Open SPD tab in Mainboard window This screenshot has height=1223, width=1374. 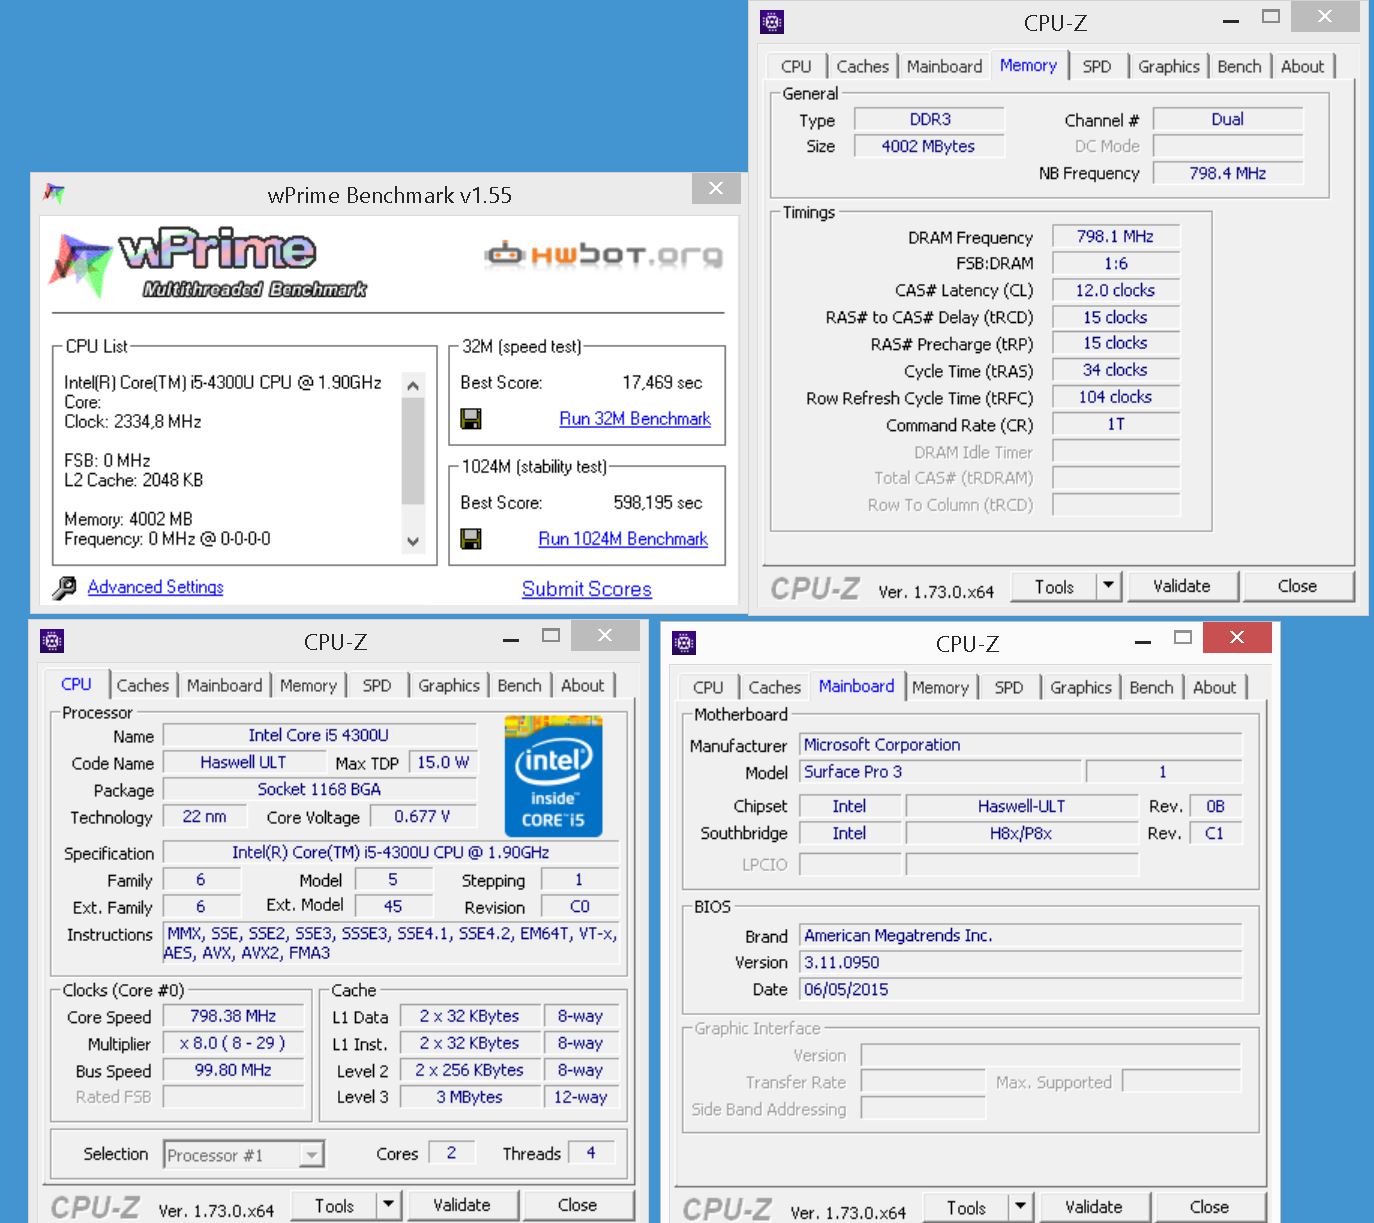1009,687
